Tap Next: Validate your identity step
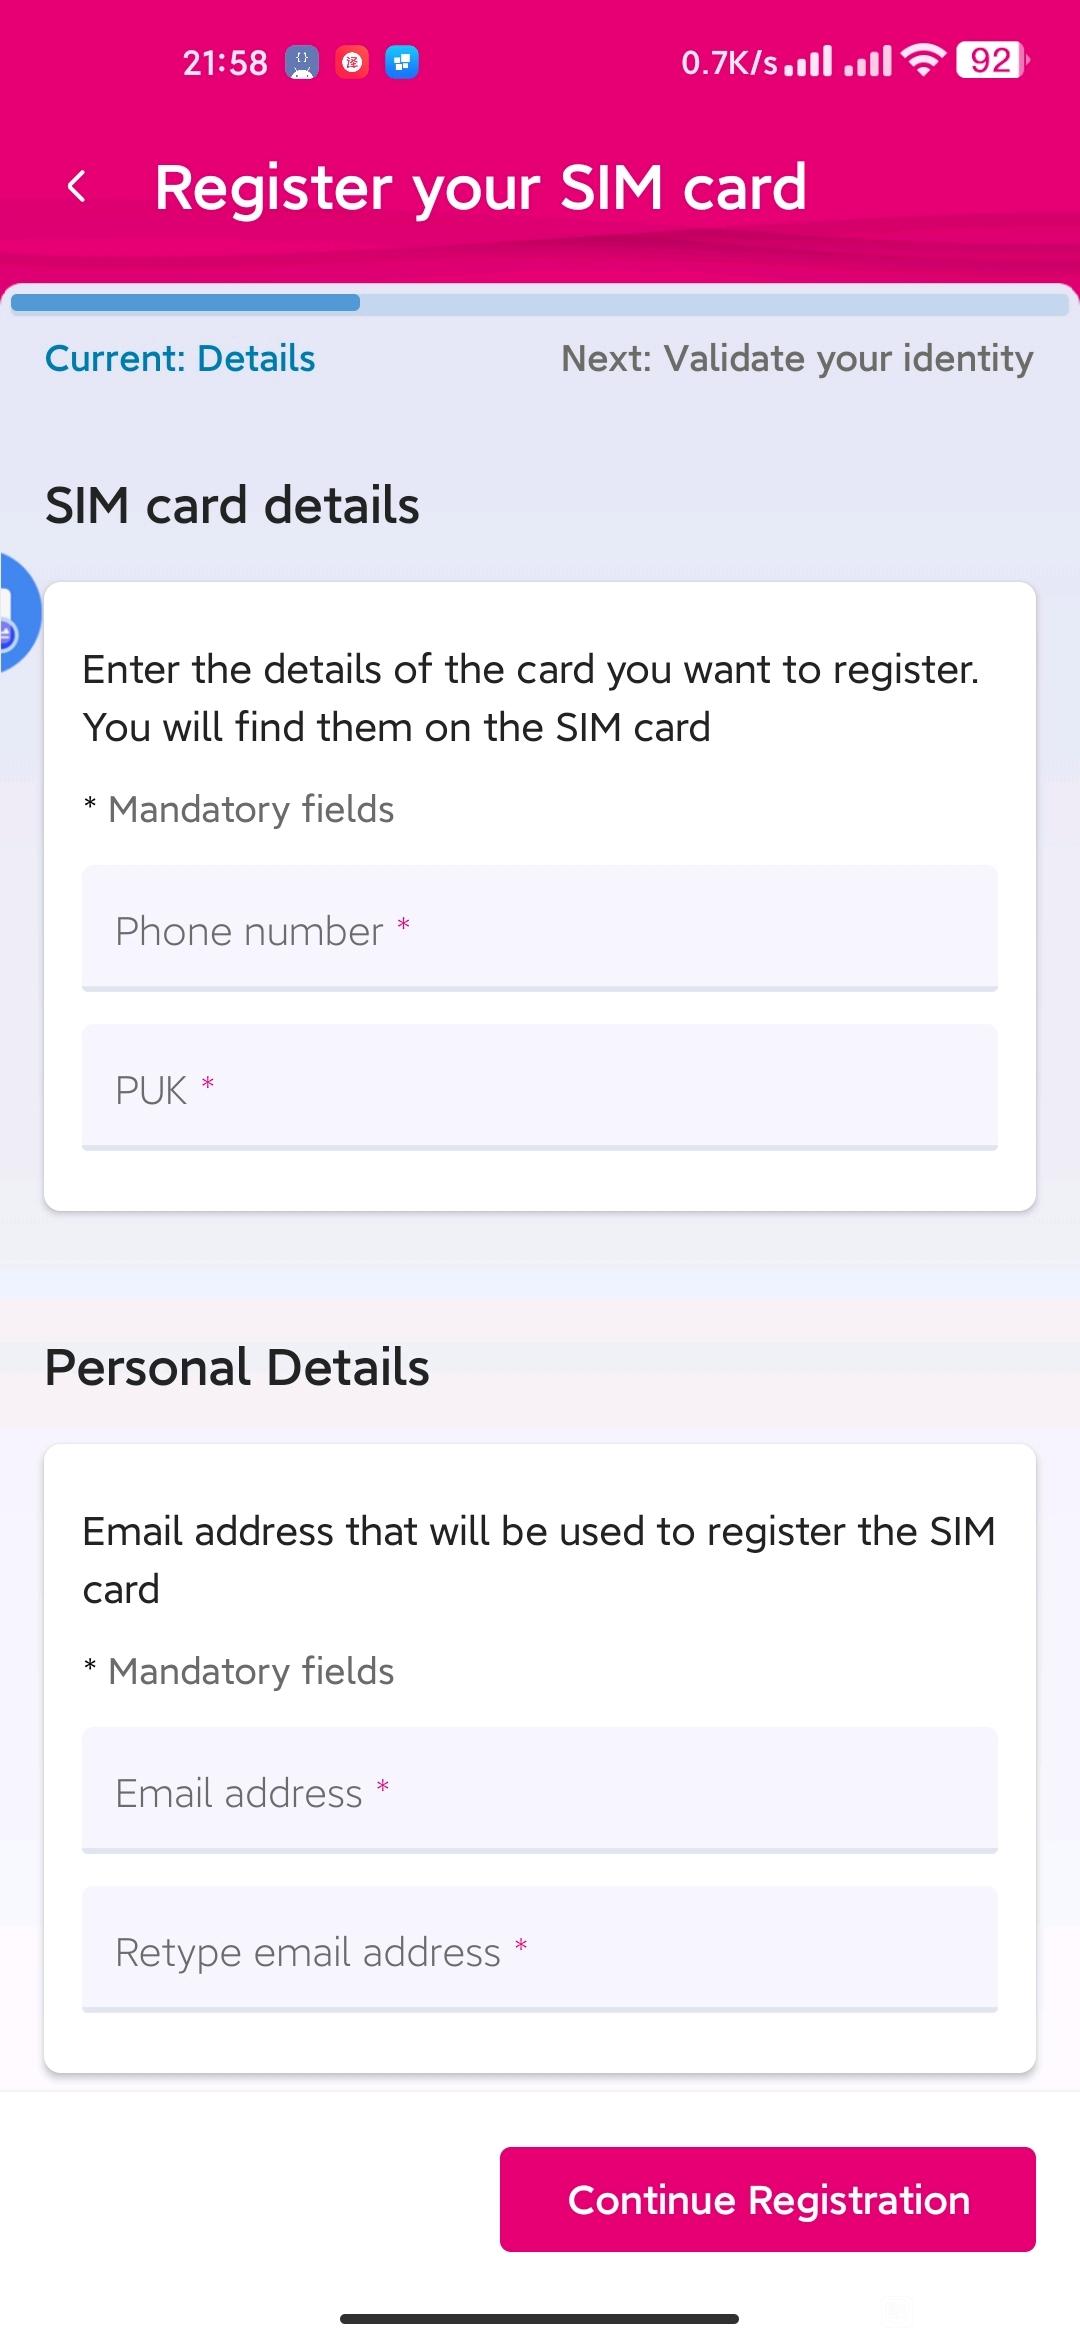 (797, 359)
